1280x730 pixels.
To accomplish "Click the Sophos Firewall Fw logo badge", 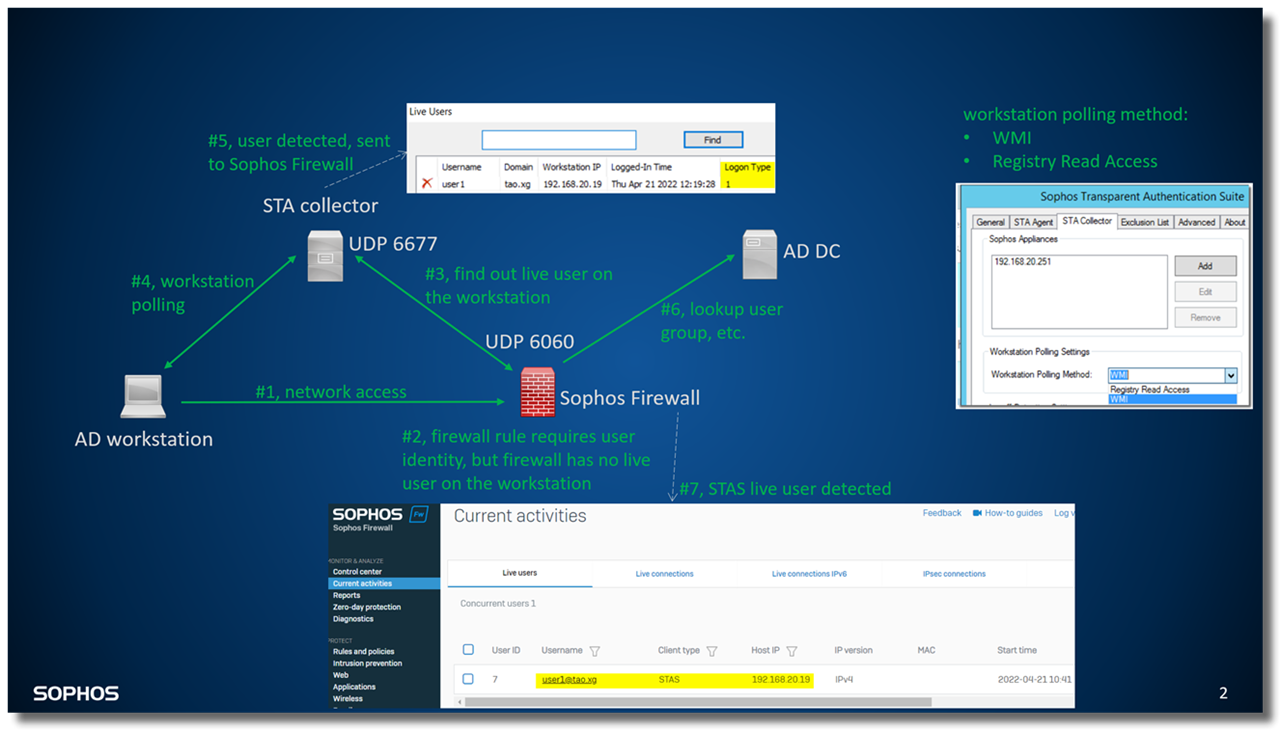I will tap(420, 515).
